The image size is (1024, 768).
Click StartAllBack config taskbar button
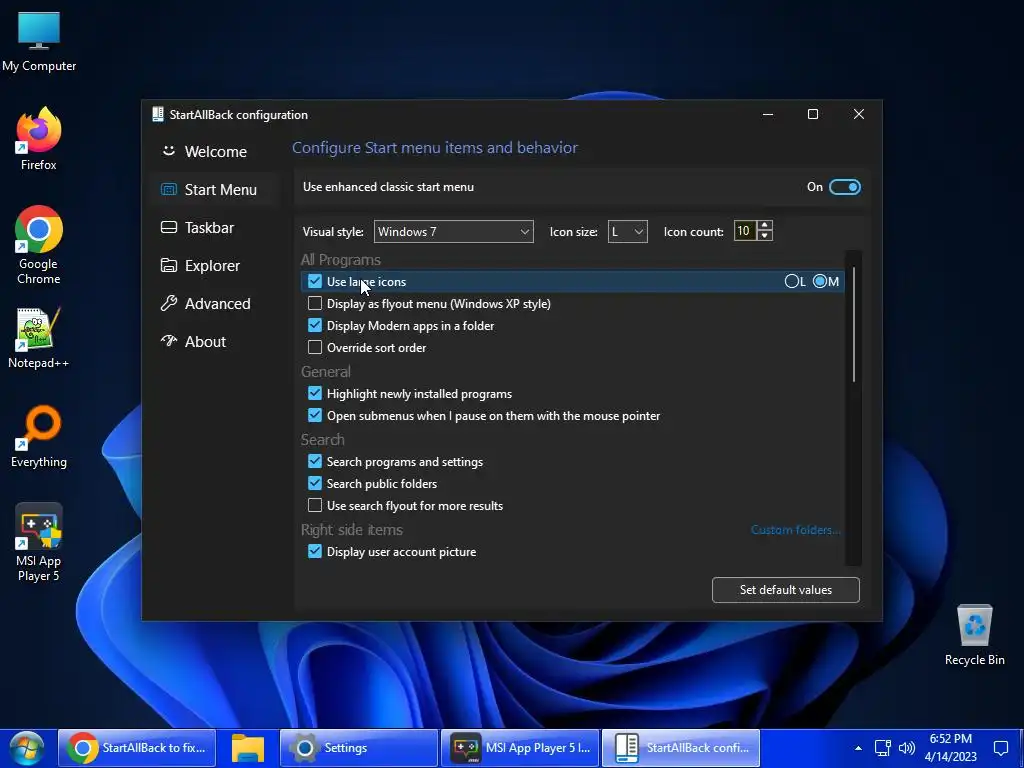pos(681,748)
